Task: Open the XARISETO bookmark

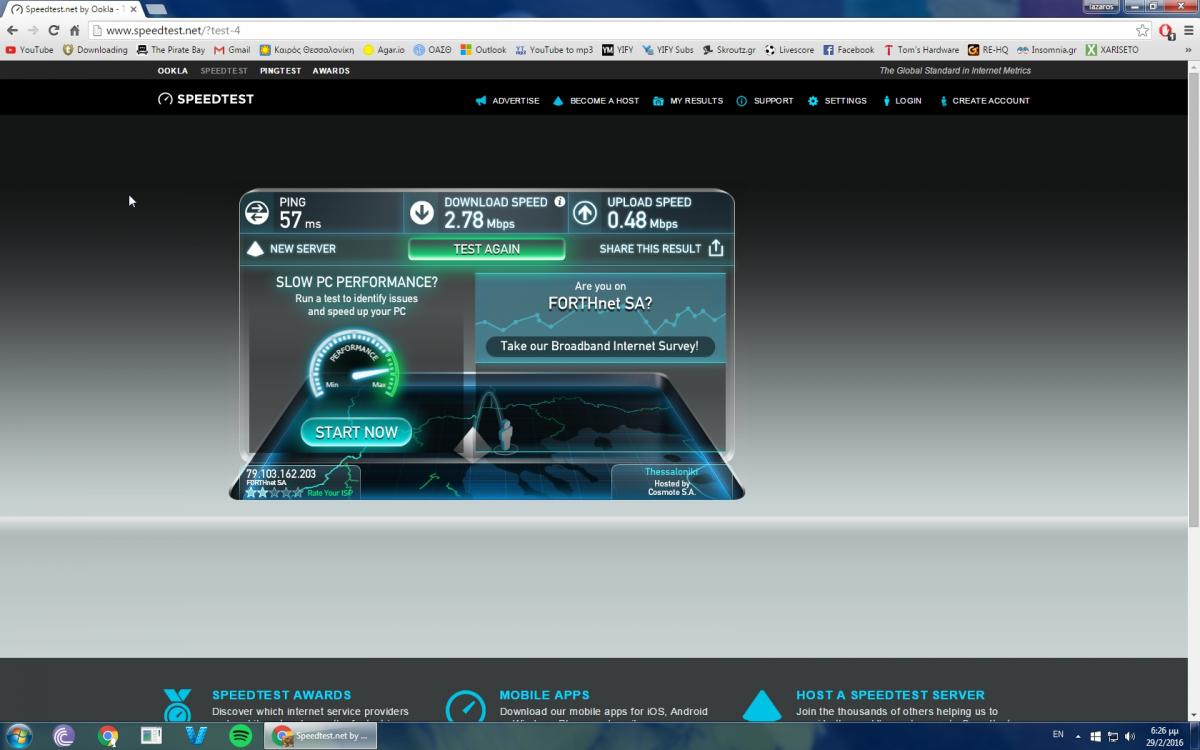Action: pos(1112,50)
